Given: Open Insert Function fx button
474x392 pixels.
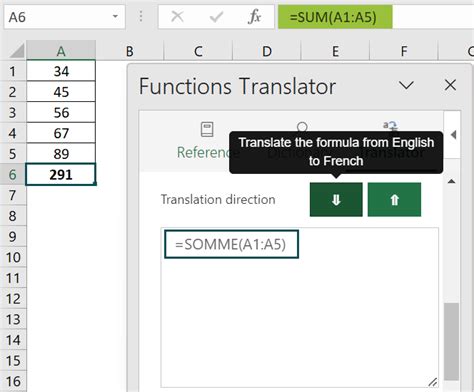Looking at the screenshot, I should 254,16.
